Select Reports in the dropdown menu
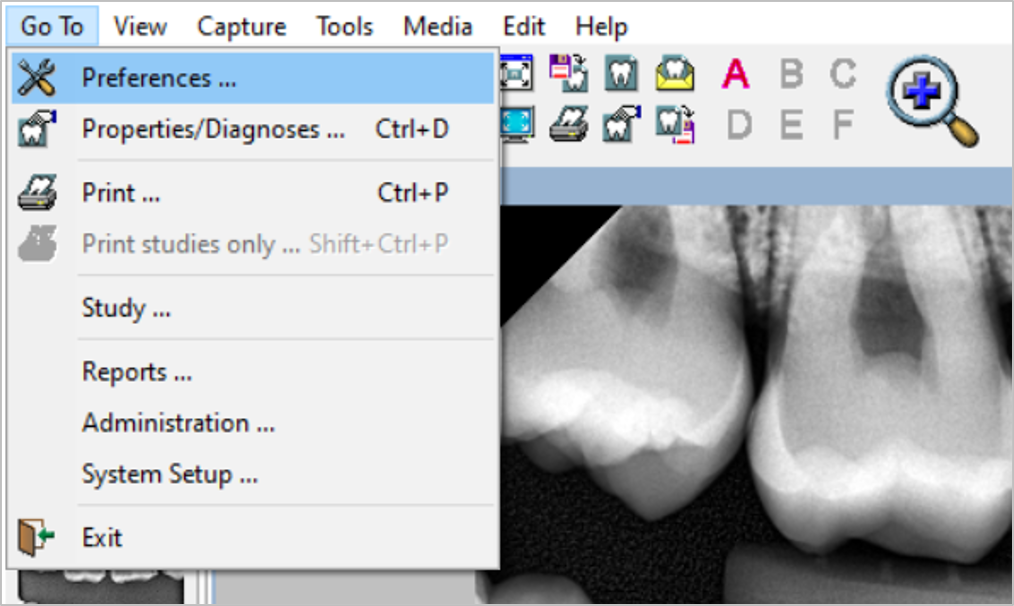This screenshot has height=606, width=1014. click(x=137, y=372)
